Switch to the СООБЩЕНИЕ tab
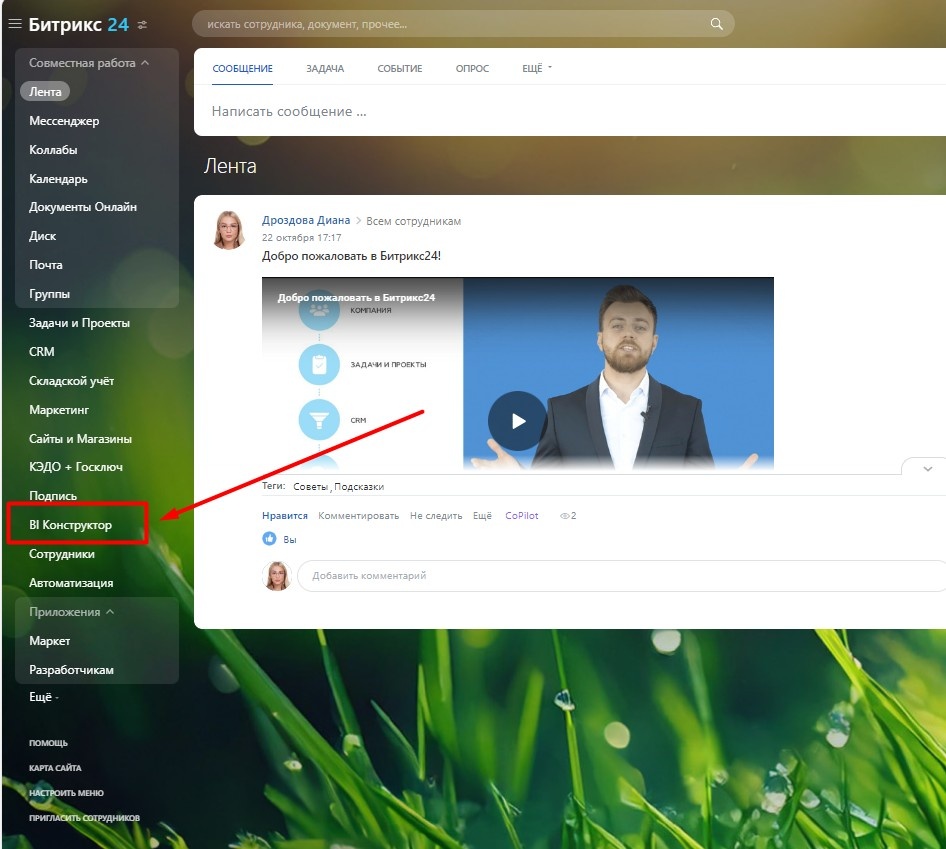This screenshot has width=946, height=849. point(243,68)
